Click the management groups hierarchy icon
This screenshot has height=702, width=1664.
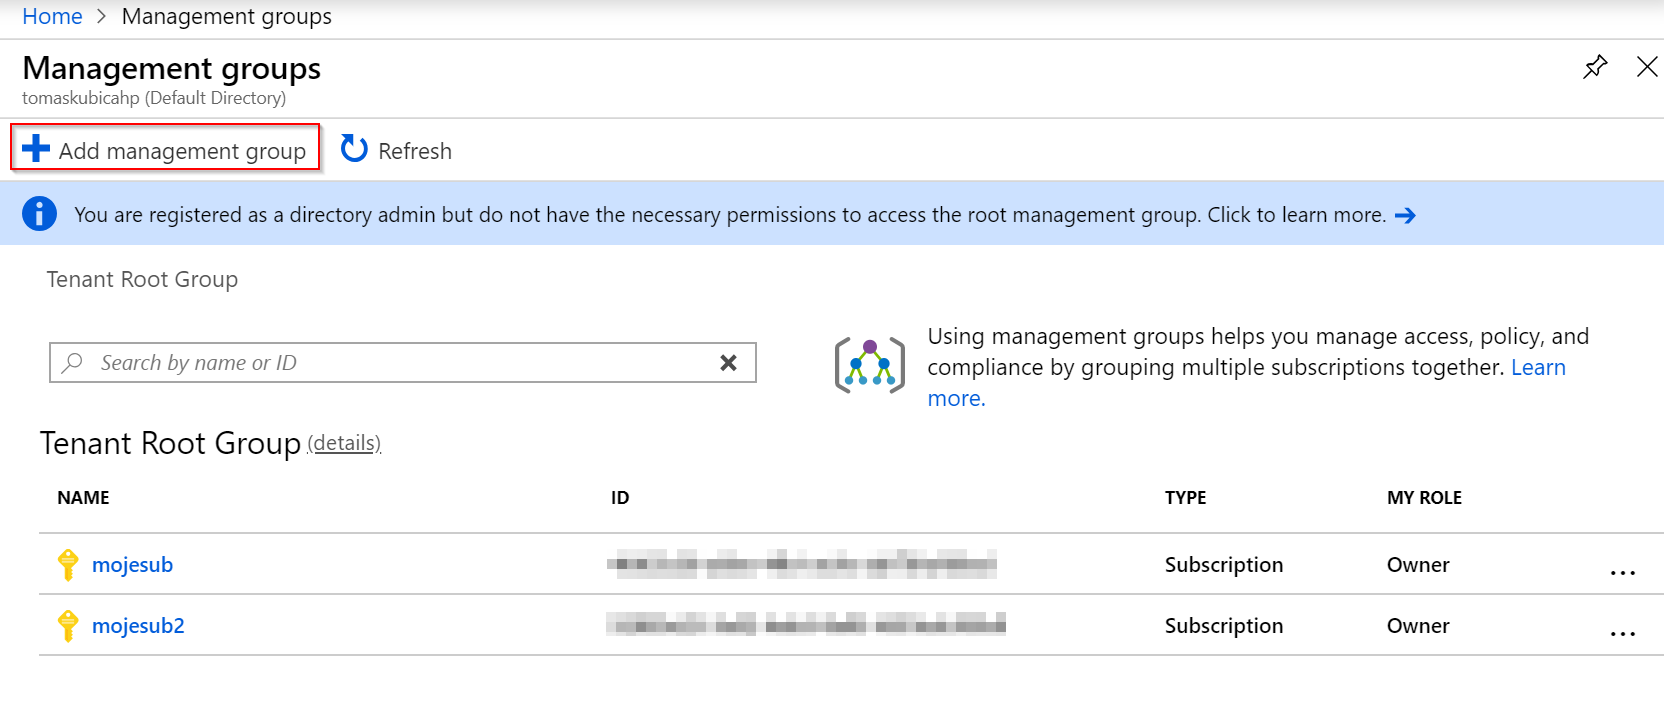click(870, 366)
